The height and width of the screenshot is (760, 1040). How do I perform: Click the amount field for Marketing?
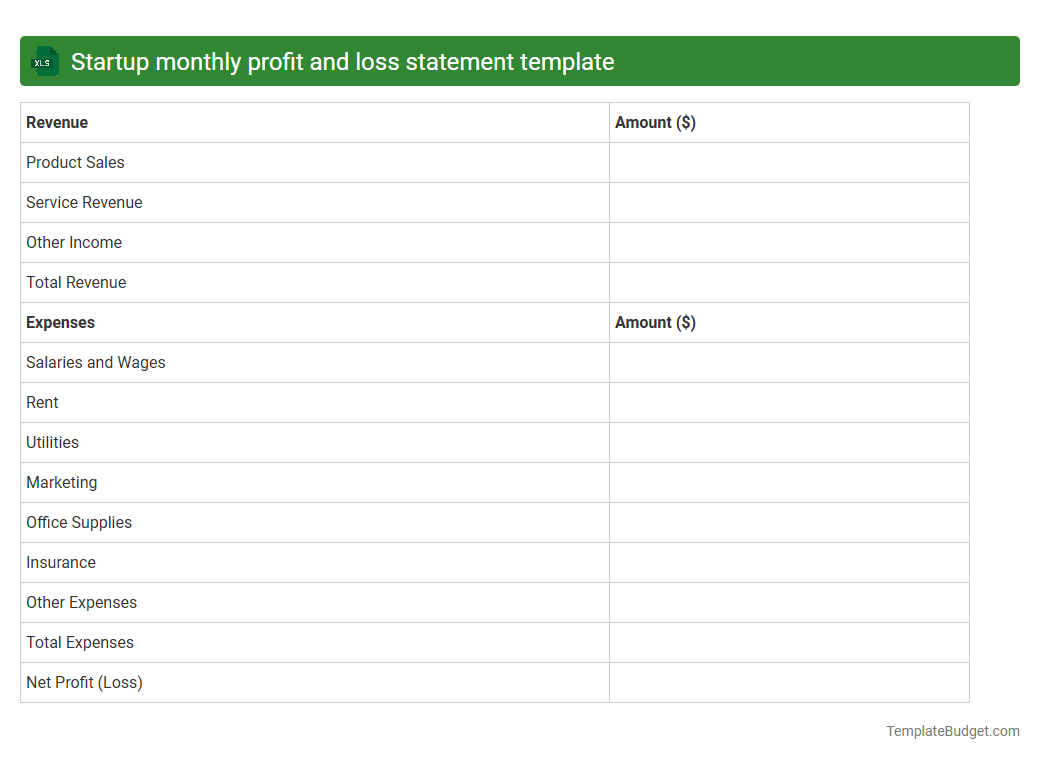coord(789,482)
